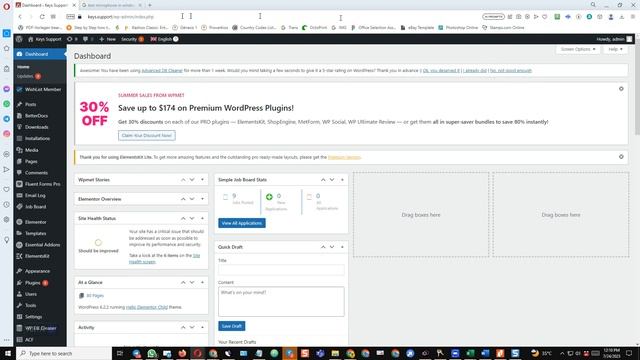This screenshot has height=360, width=640.
Task: Click the WordPress logo in admin bar
Action: tap(19, 39)
